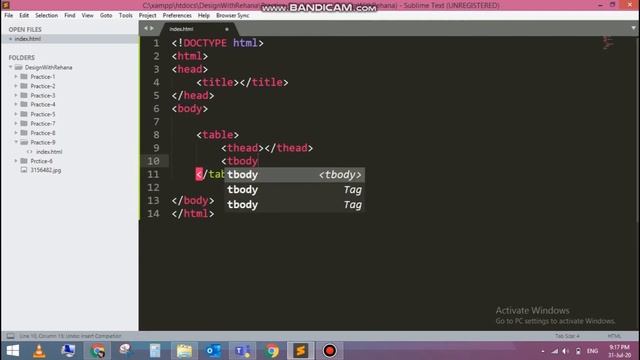Click the minimap at editor top right

pyautogui.click(x=607, y=42)
